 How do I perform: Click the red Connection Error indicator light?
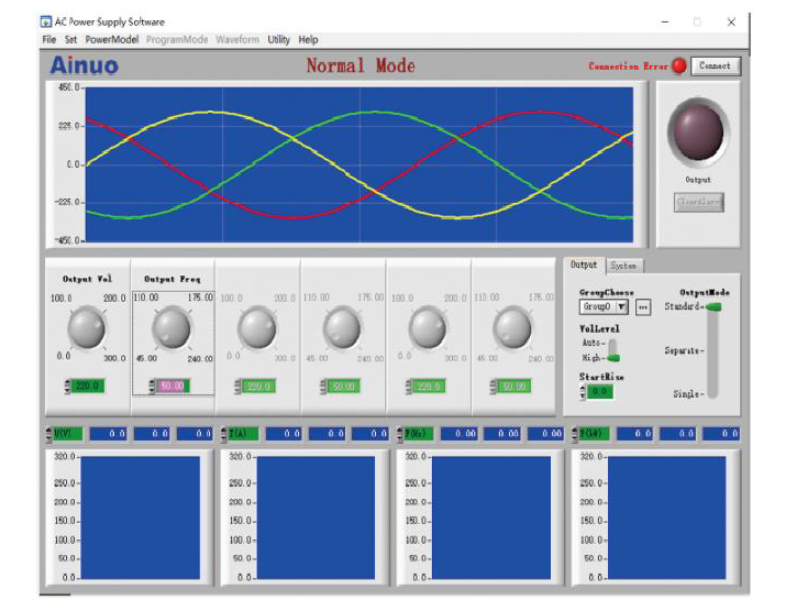pyautogui.click(x=679, y=66)
